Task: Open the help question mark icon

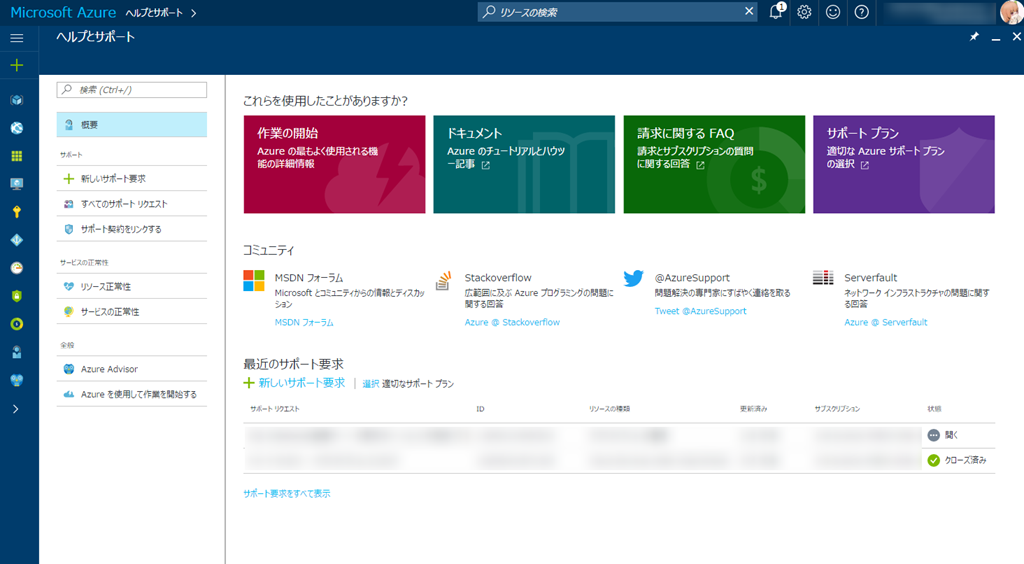Action: 862,12
